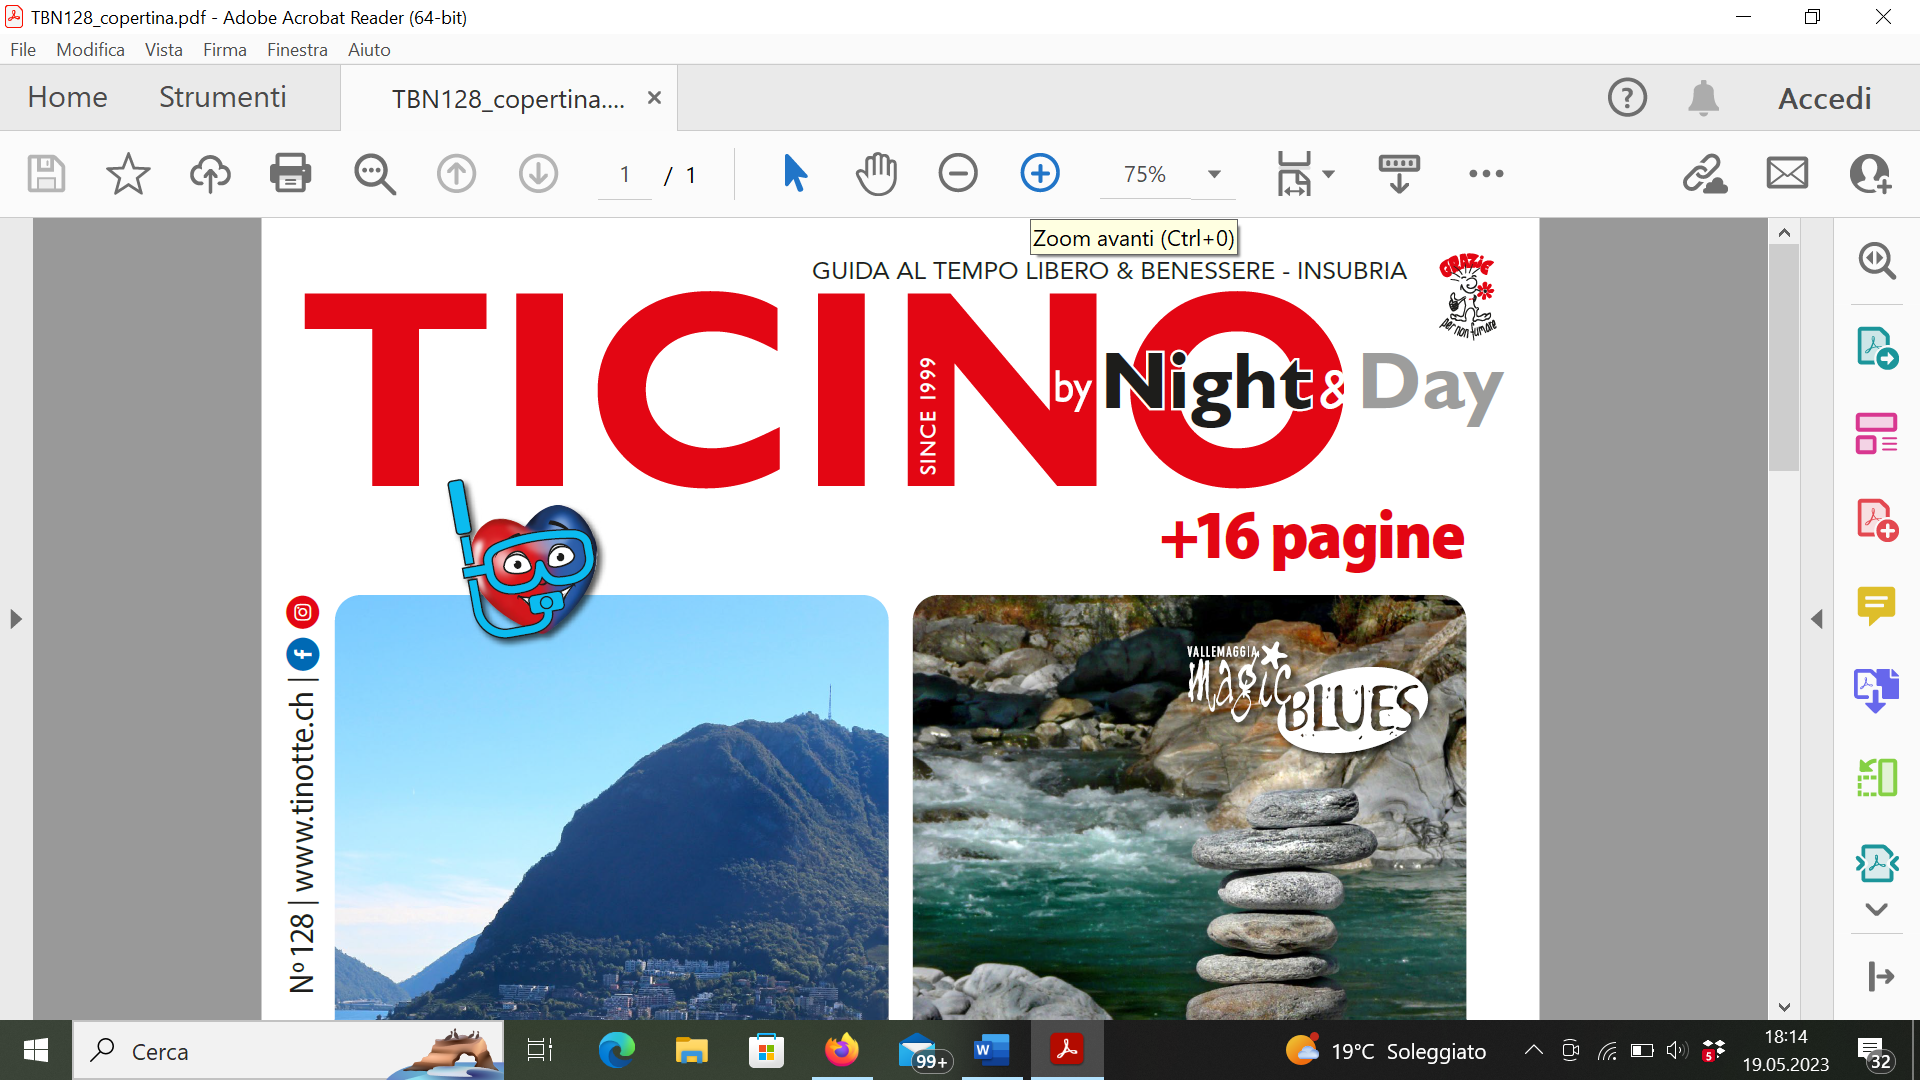Open the search magnifier tool in right panel

[1876, 261]
